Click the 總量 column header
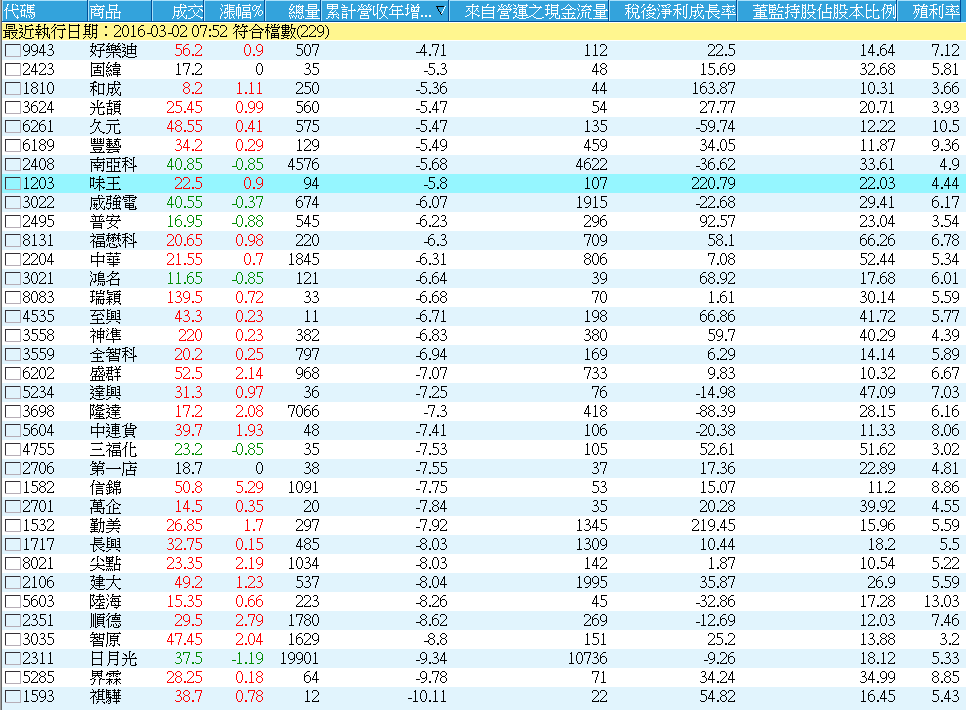 (x=294, y=10)
